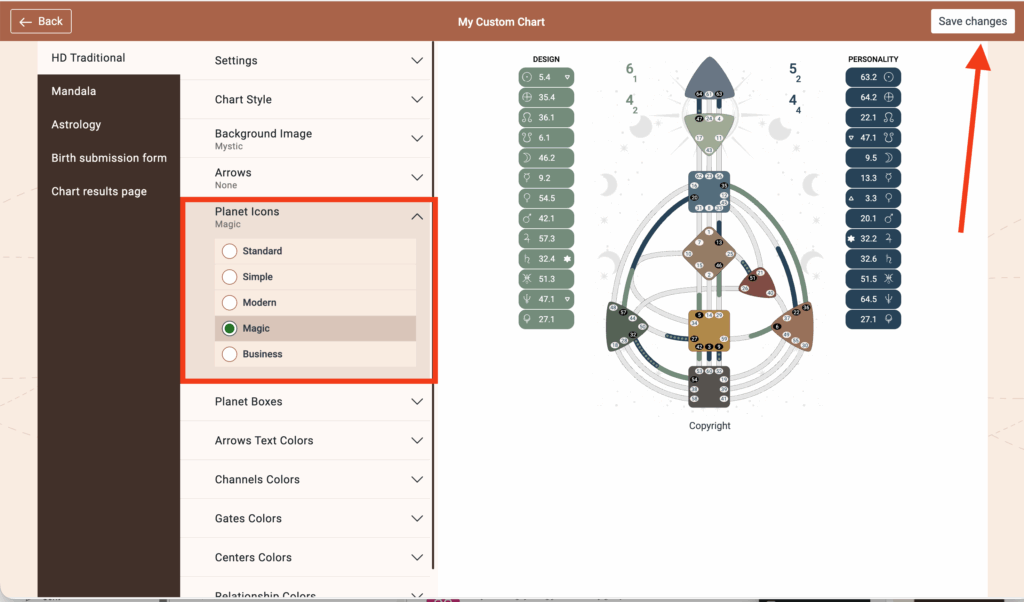
Task: Choose the Modern planet icons radio button
Action: (230, 303)
